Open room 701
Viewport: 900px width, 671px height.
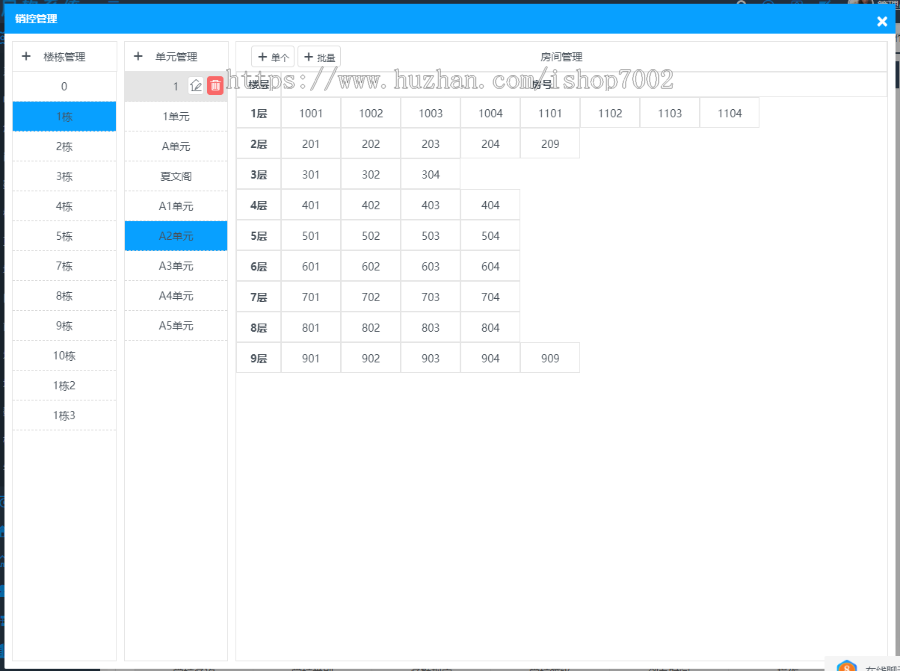point(311,297)
